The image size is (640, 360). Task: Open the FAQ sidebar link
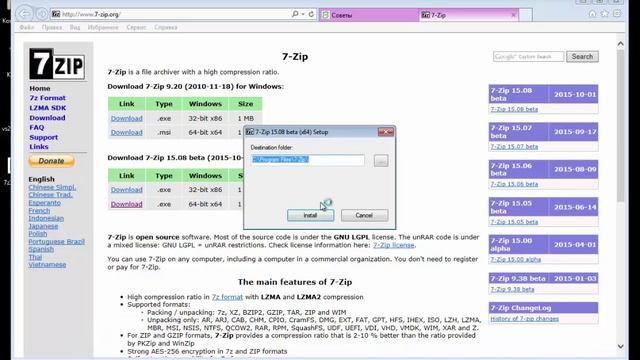click(37, 127)
